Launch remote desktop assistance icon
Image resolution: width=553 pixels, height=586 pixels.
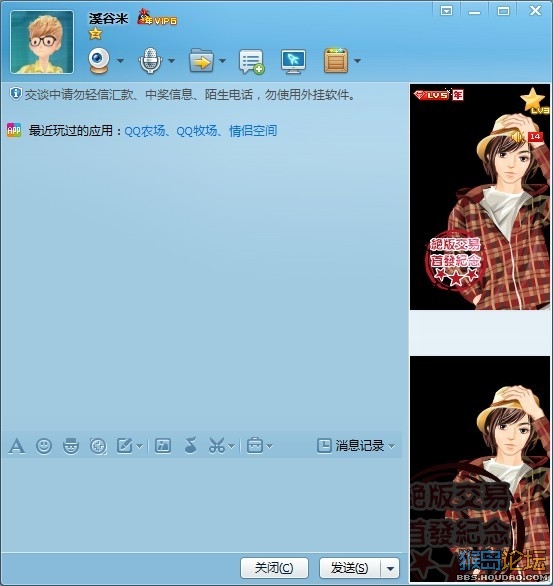[293, 61]
